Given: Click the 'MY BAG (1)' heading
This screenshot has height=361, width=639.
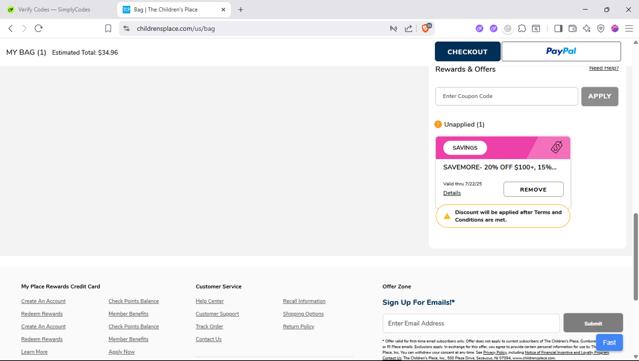Looking at the screenshot, I should click(26, 52).
